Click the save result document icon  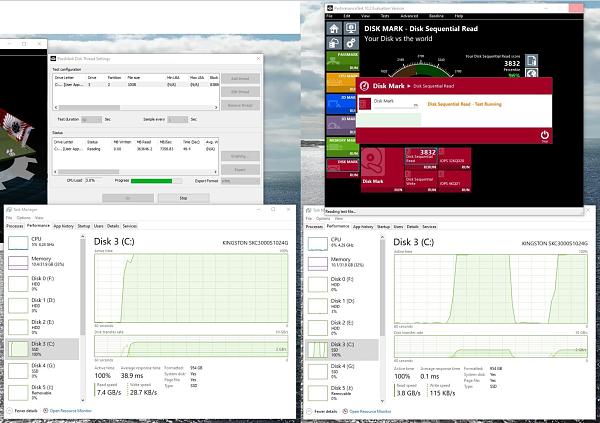coord(531,60)
